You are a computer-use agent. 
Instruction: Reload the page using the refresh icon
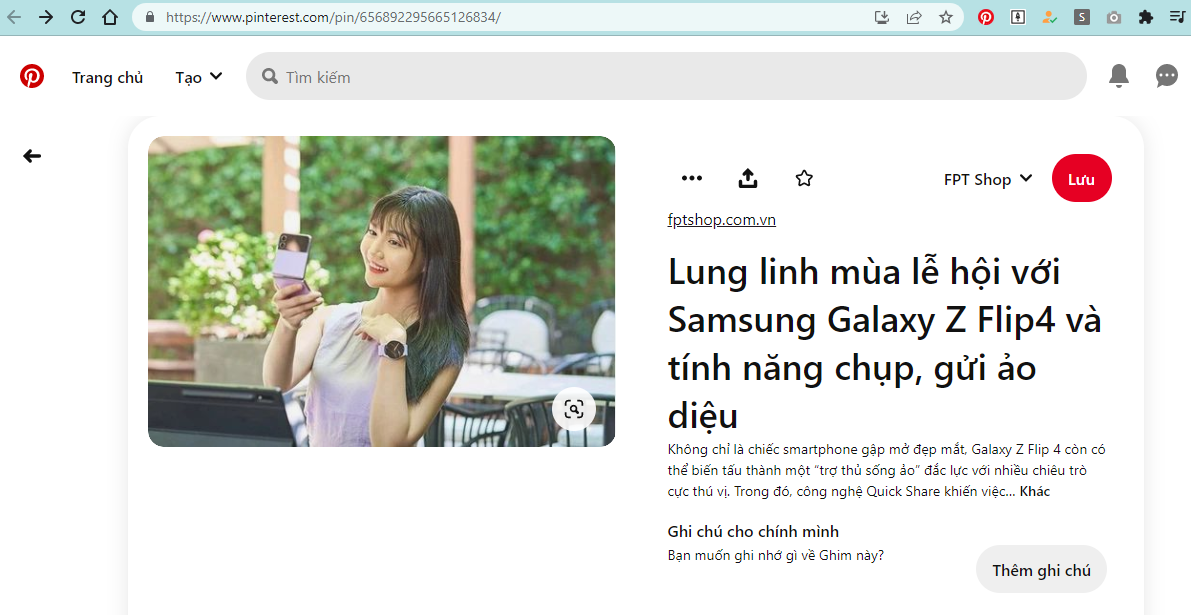point(77,17)
